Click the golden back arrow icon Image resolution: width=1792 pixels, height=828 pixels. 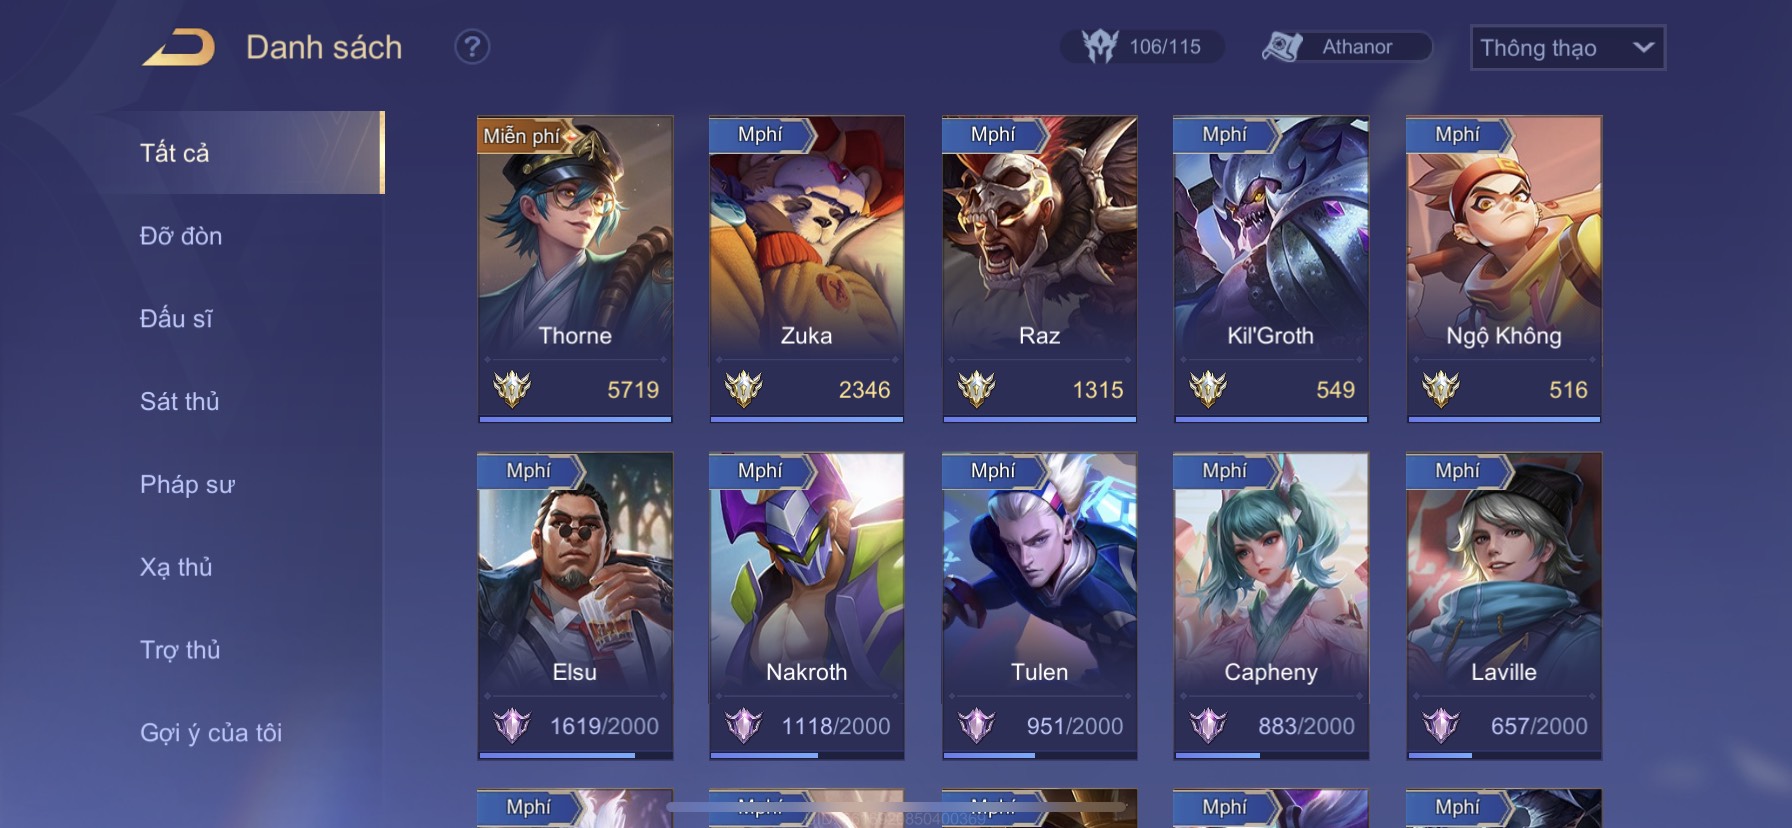178,47
